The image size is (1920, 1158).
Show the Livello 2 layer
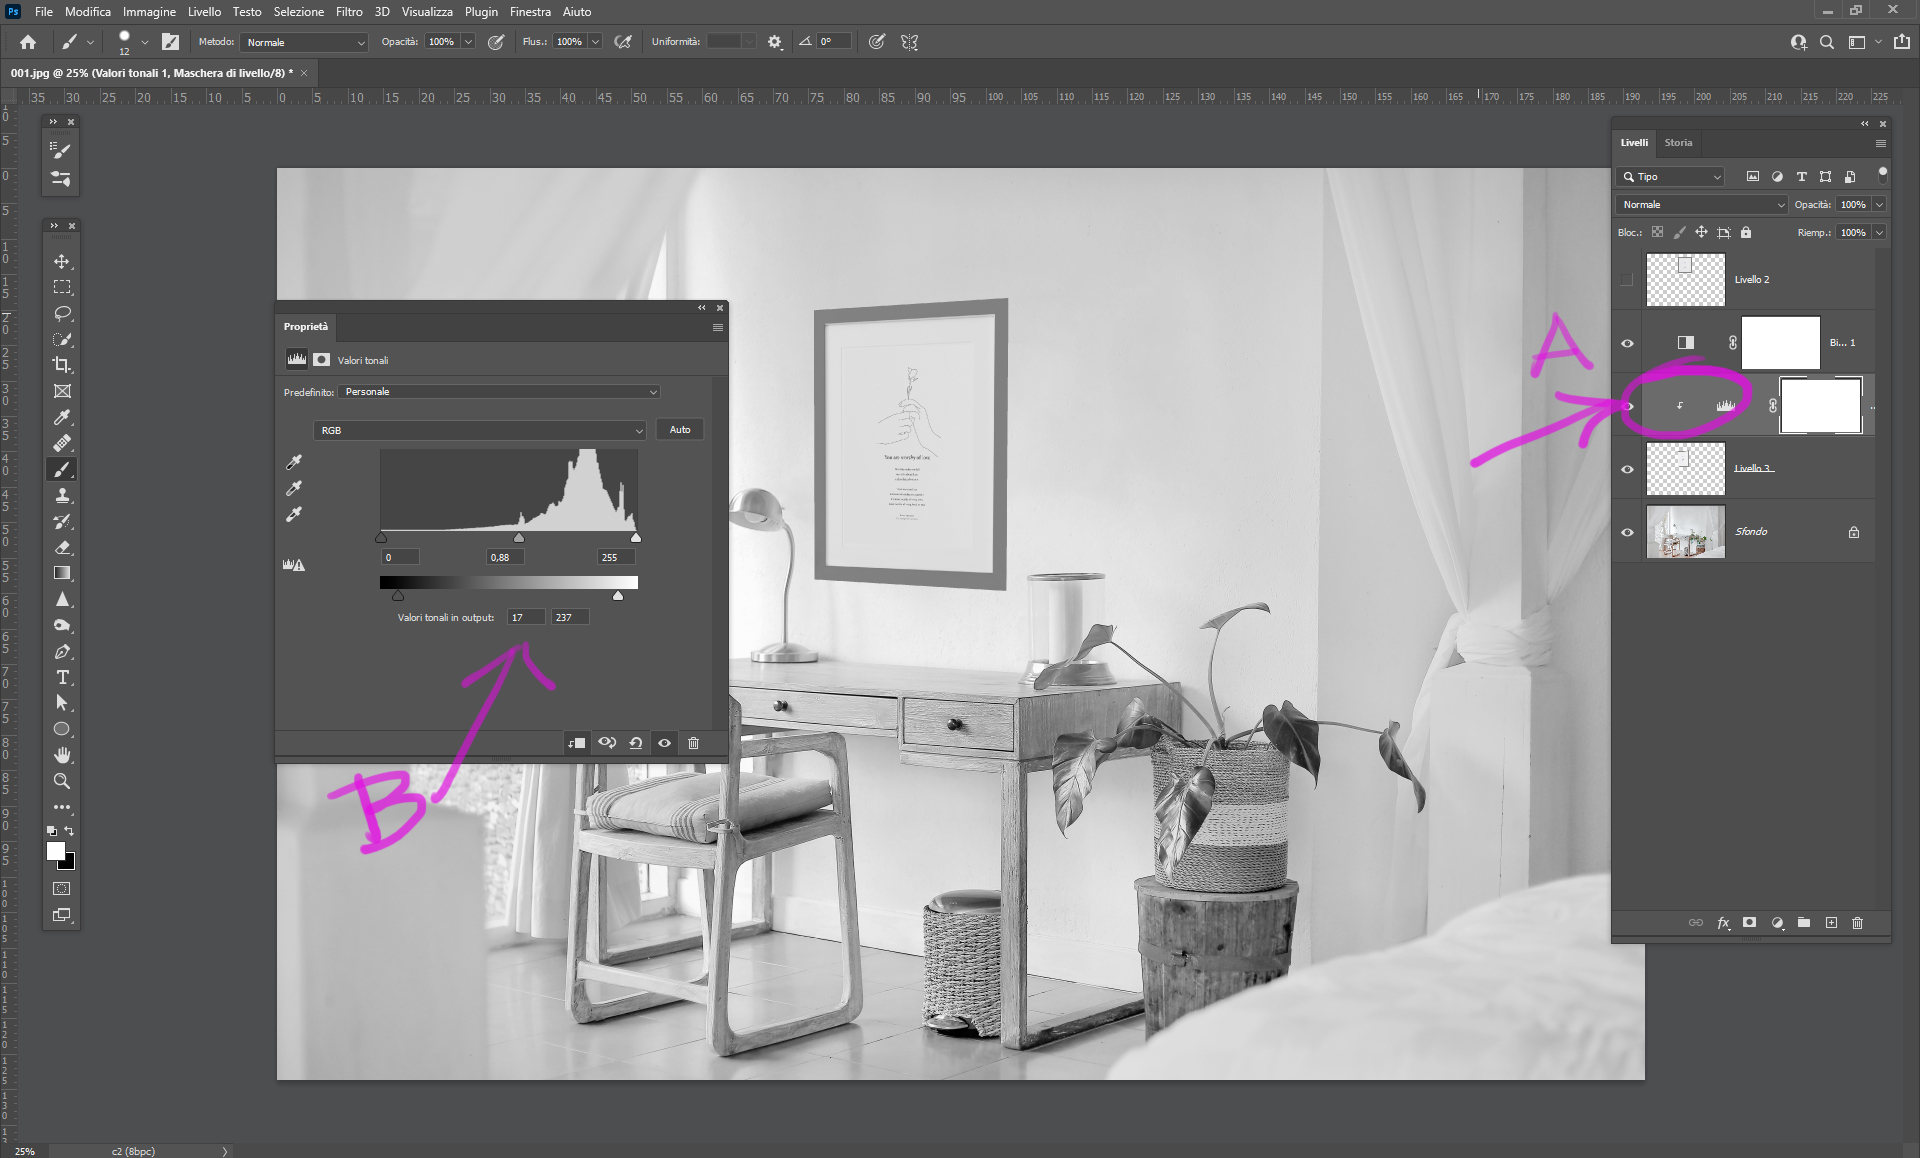point(1627,280)
